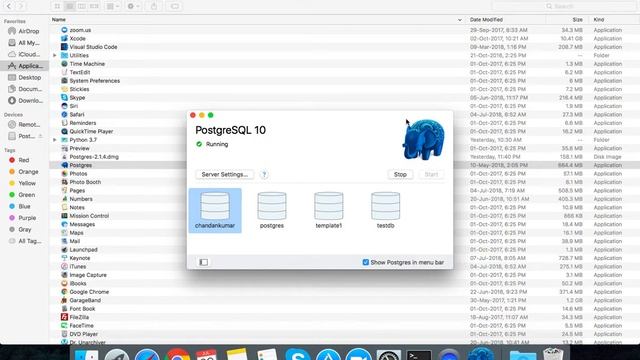This screenshot has width=640, height=360.
Task: Open Downloads from the sidebar
Action: click(24, 100)
